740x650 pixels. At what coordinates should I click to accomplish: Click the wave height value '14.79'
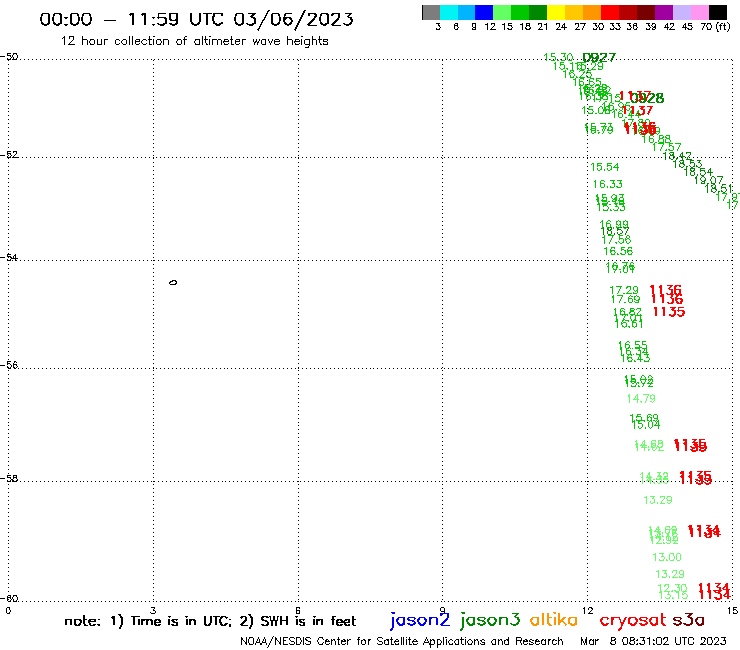641,399
